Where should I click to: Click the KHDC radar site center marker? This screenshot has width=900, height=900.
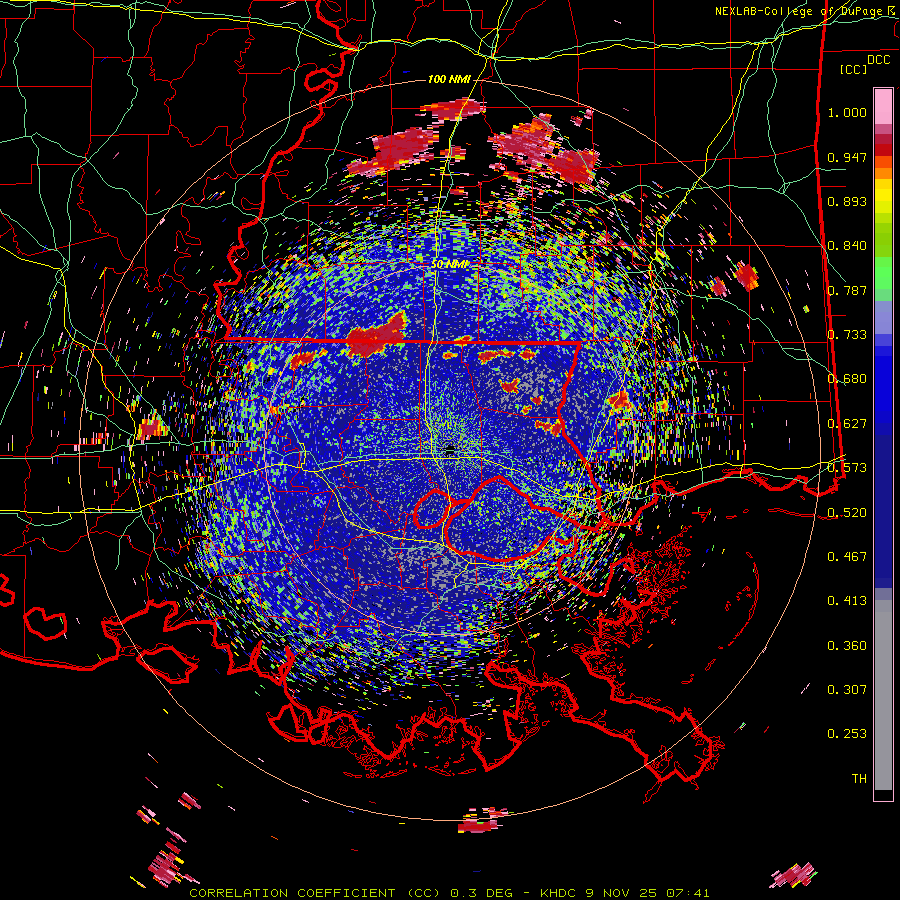pyautogui.click(x=450, y=449)
